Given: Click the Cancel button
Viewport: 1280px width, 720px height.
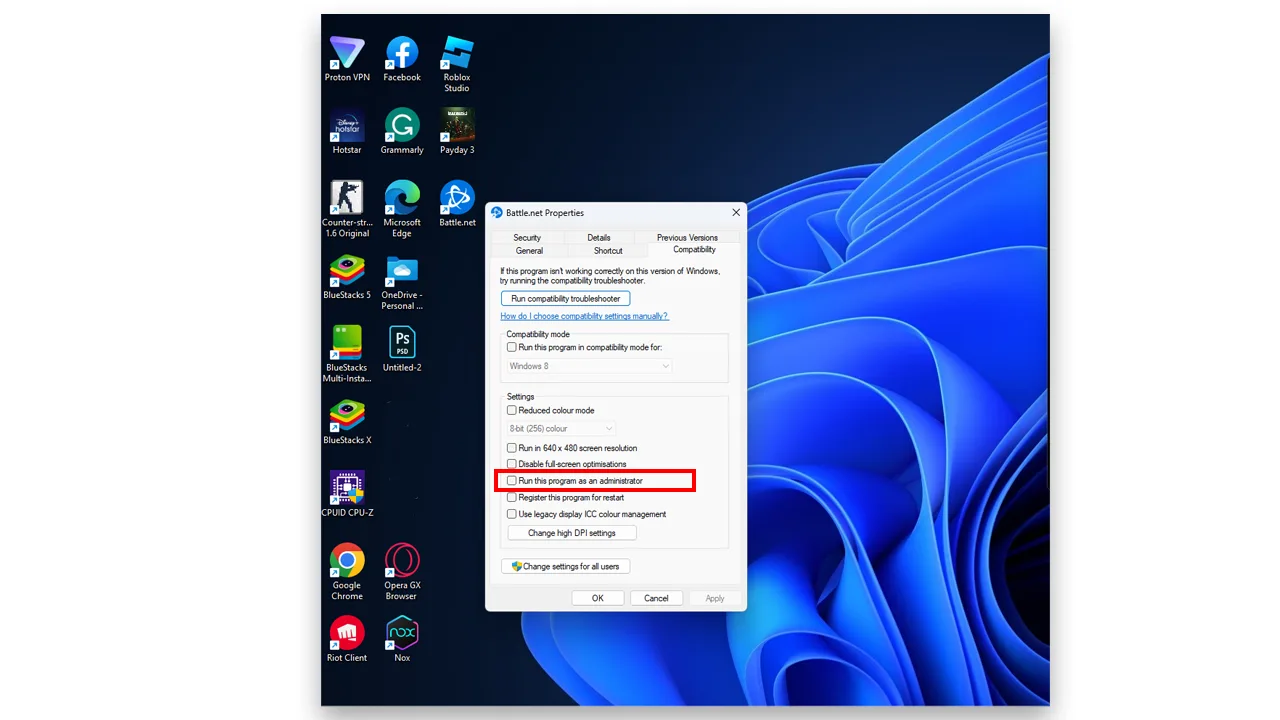Looking at the screenshot, I should (656, 598).
